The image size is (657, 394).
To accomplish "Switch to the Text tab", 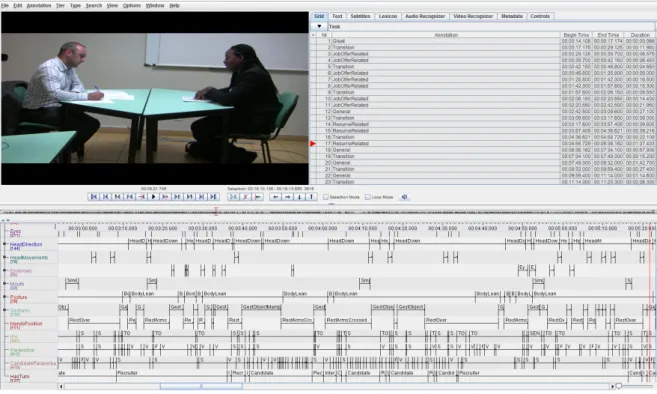I will (337, 16).
